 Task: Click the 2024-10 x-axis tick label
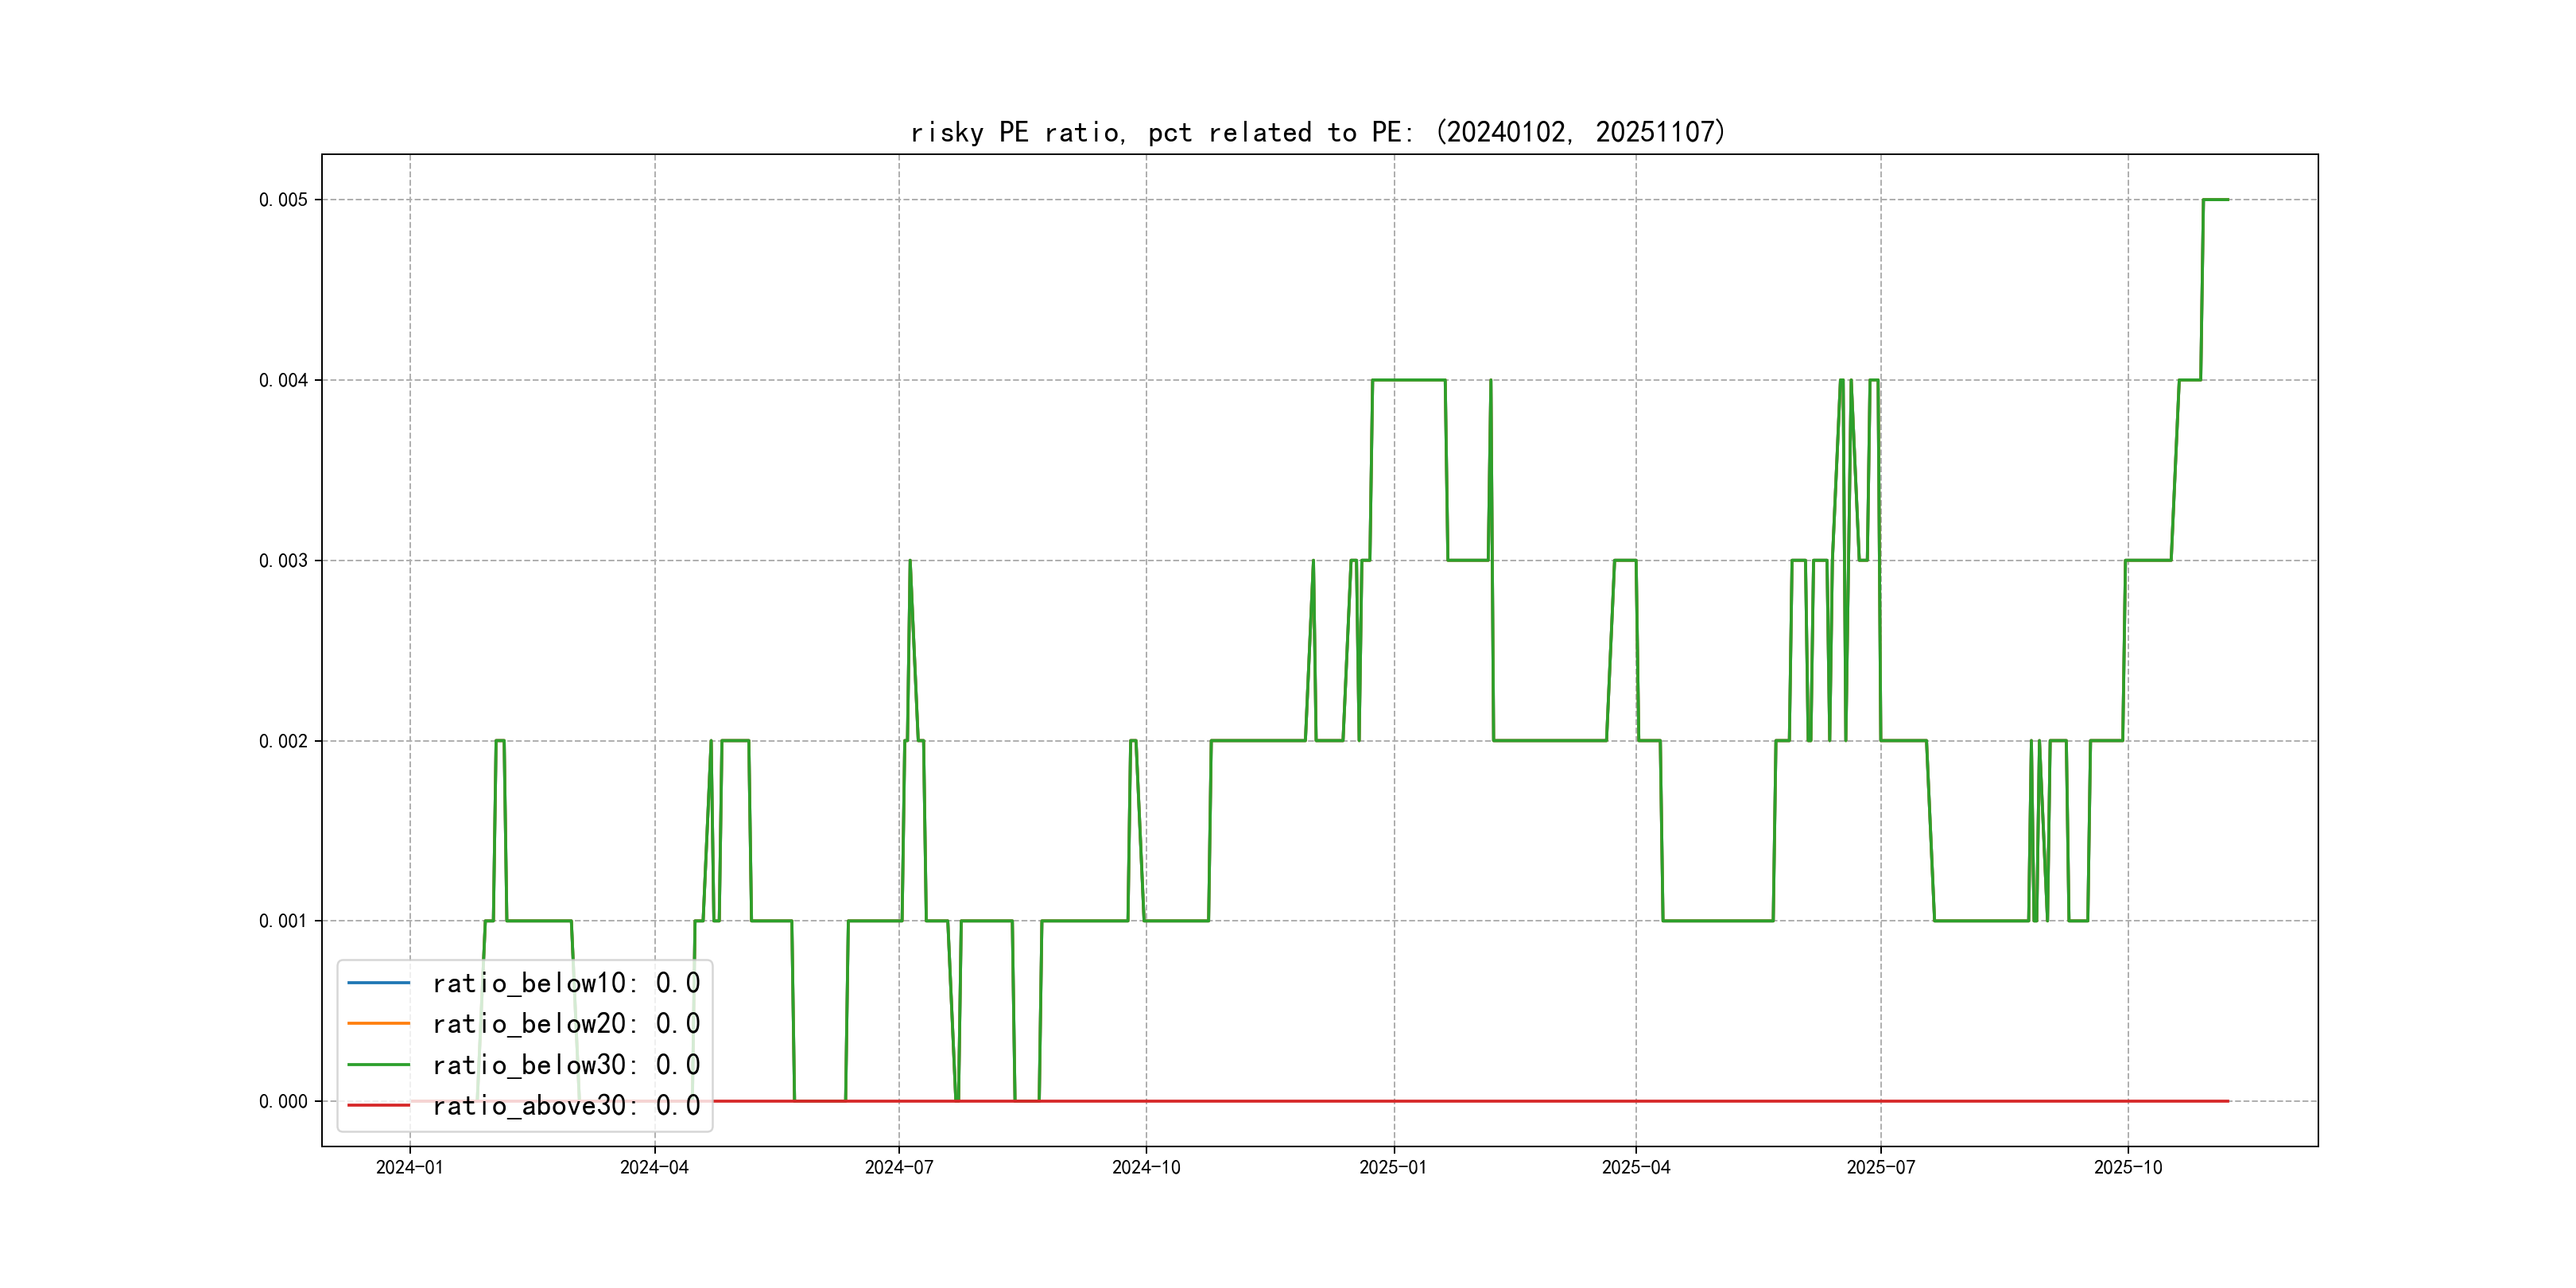(x=1146, y=1168)
